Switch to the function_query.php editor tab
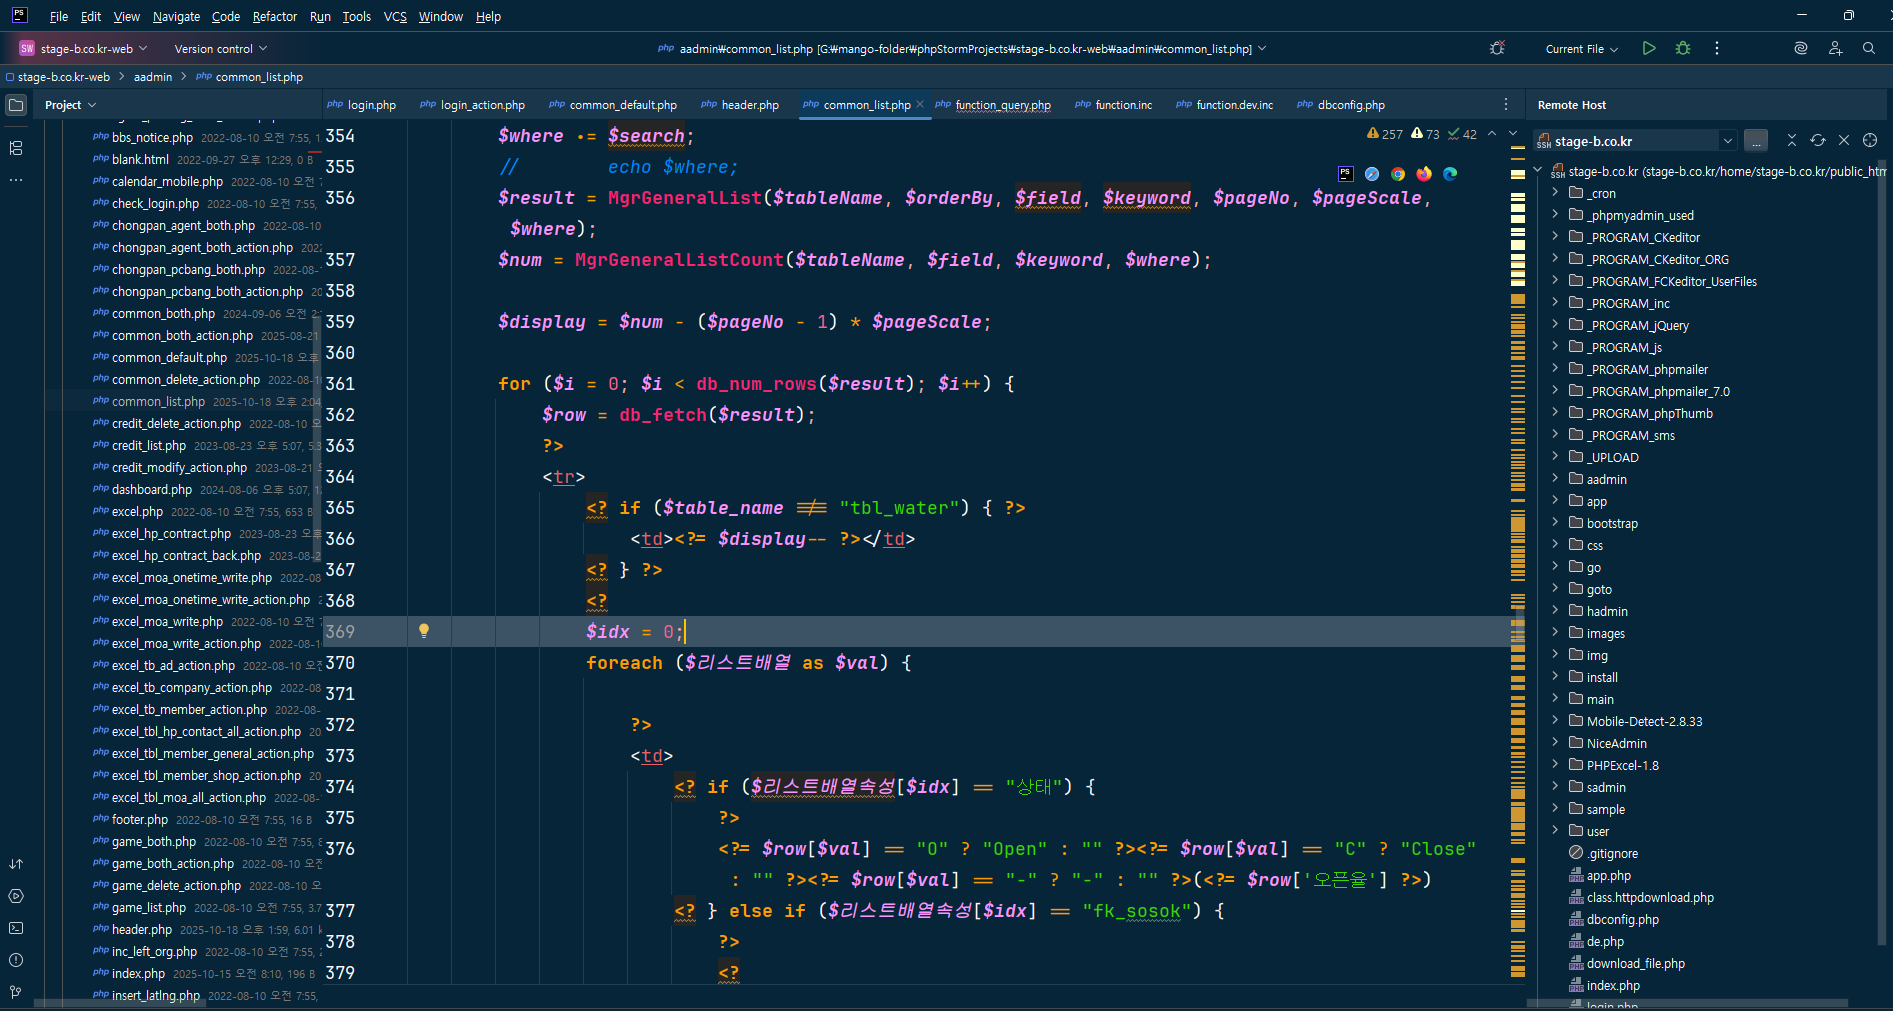1893x1011 pixels. pyautogui.click(x=993, y=104)
